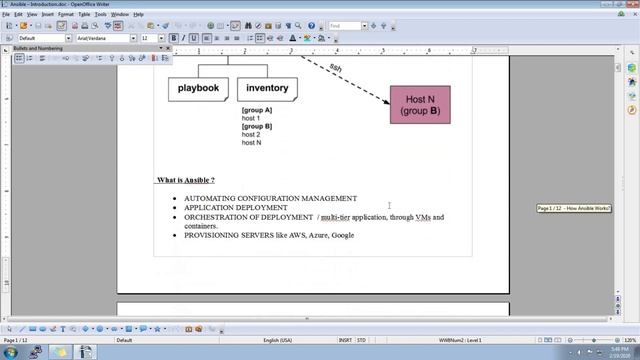
Task: Open the Paragraph Style dropdown
Action: pyautogui.click(x=68, y=38)
